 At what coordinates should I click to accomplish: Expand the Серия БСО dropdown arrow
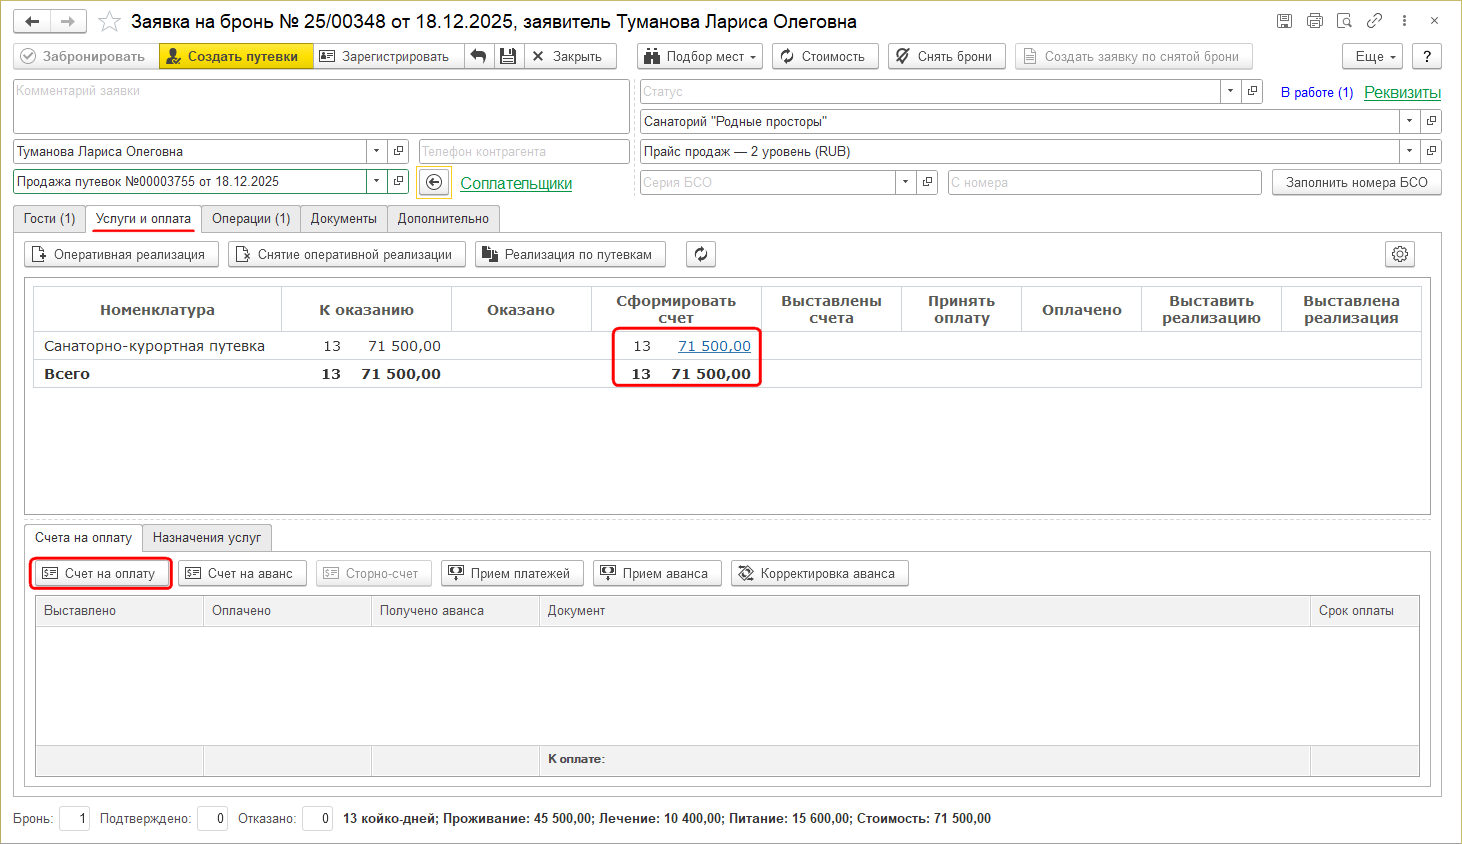(905, 182)
